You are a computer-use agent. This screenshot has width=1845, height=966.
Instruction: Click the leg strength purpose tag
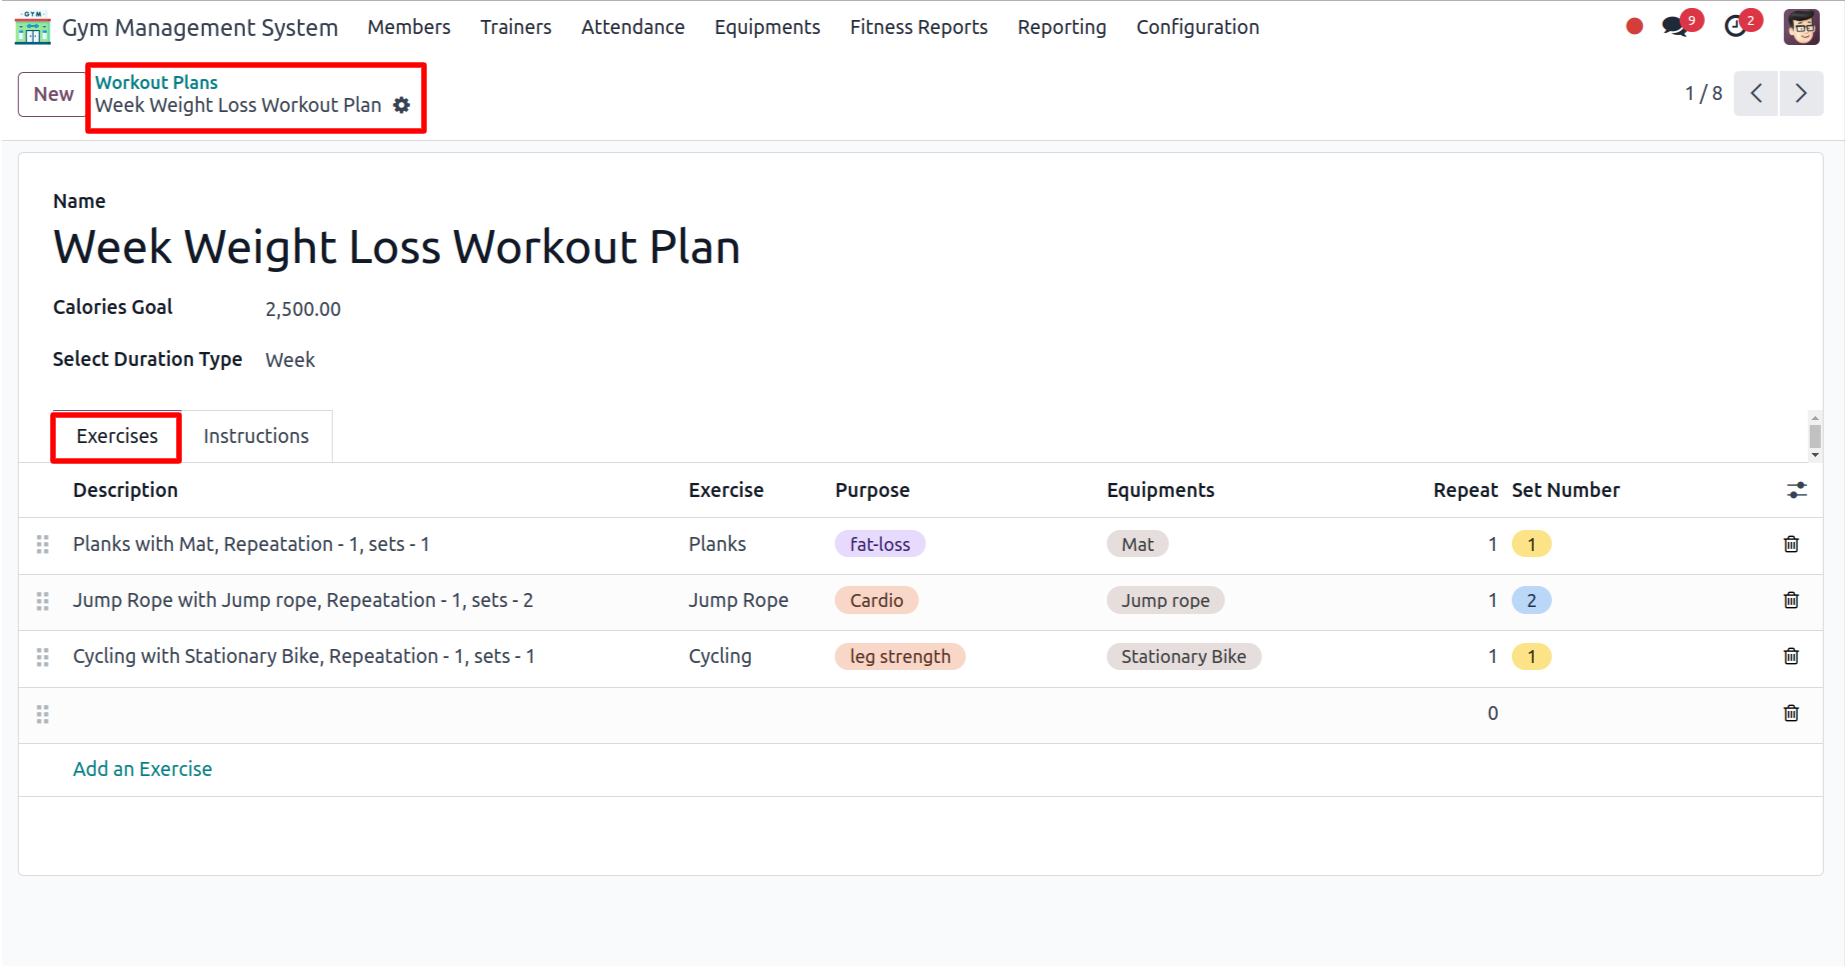[900, 656]
